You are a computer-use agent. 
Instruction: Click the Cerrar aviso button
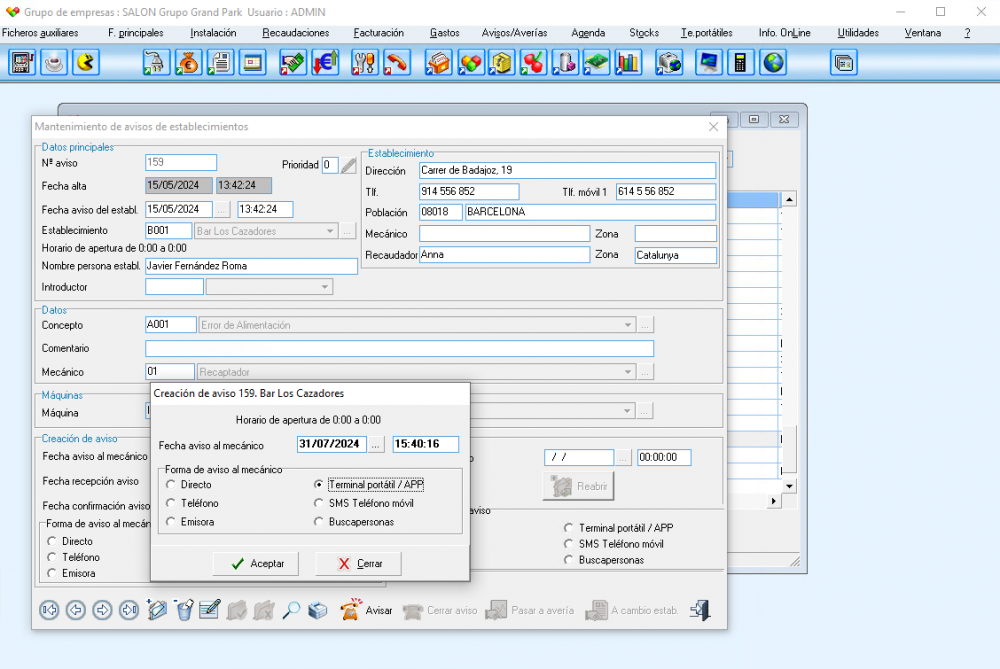pos(440,610)
